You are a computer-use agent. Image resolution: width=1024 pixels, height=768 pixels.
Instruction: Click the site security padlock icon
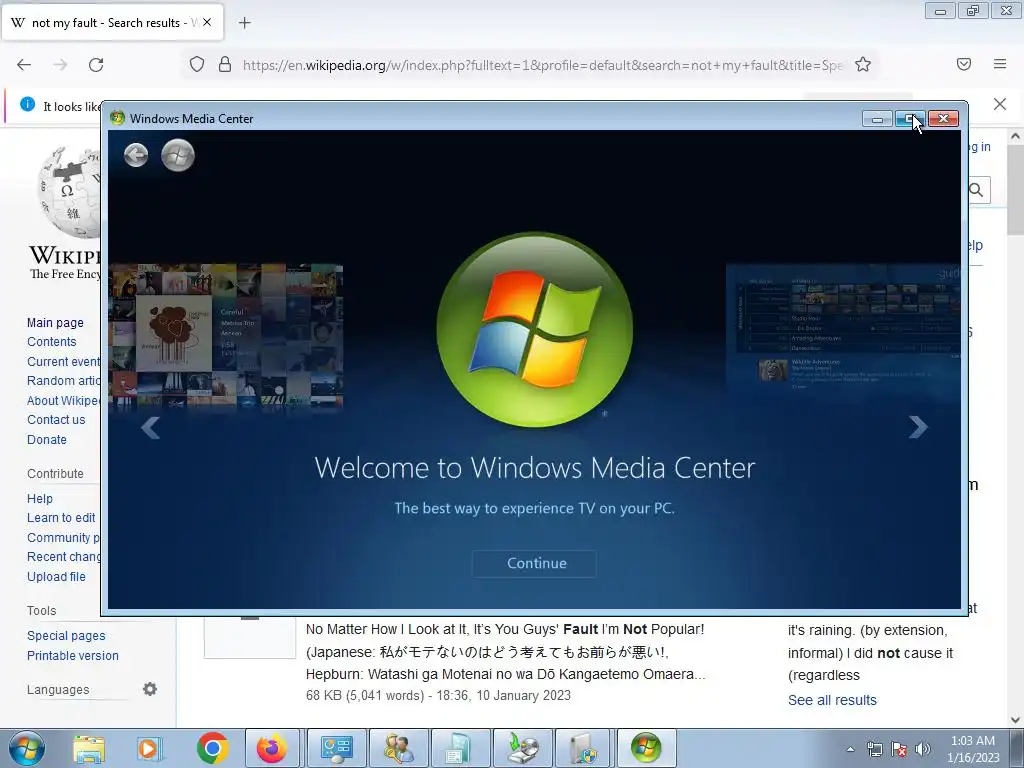point(225,64)
